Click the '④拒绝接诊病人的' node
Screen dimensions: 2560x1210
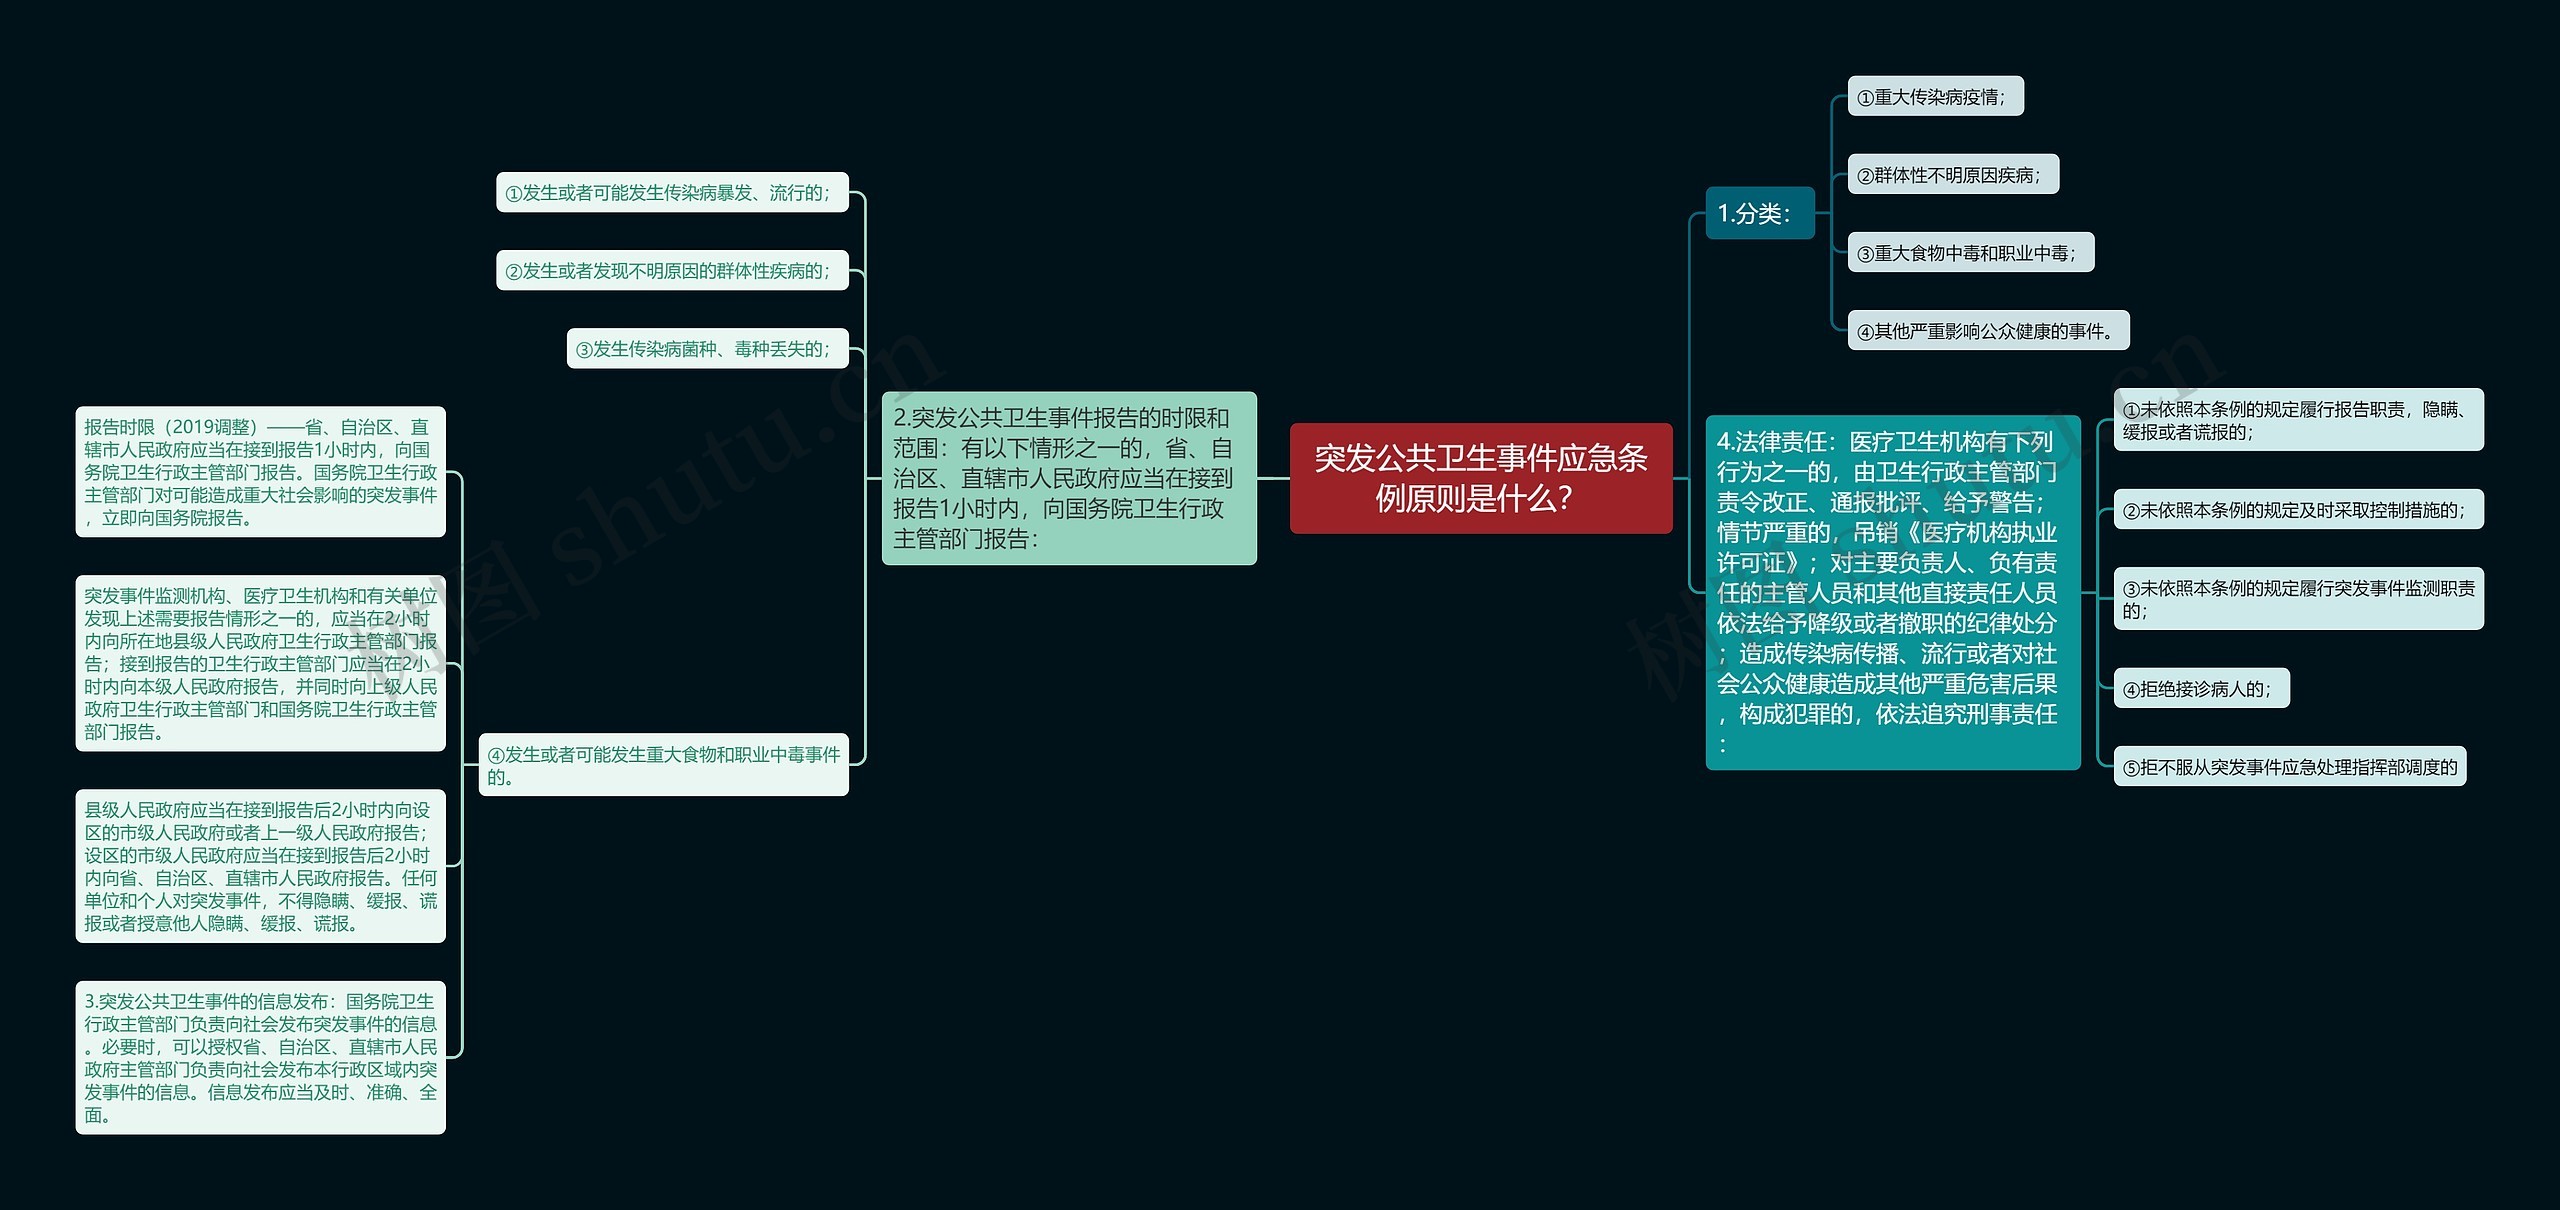point(2200,688)
